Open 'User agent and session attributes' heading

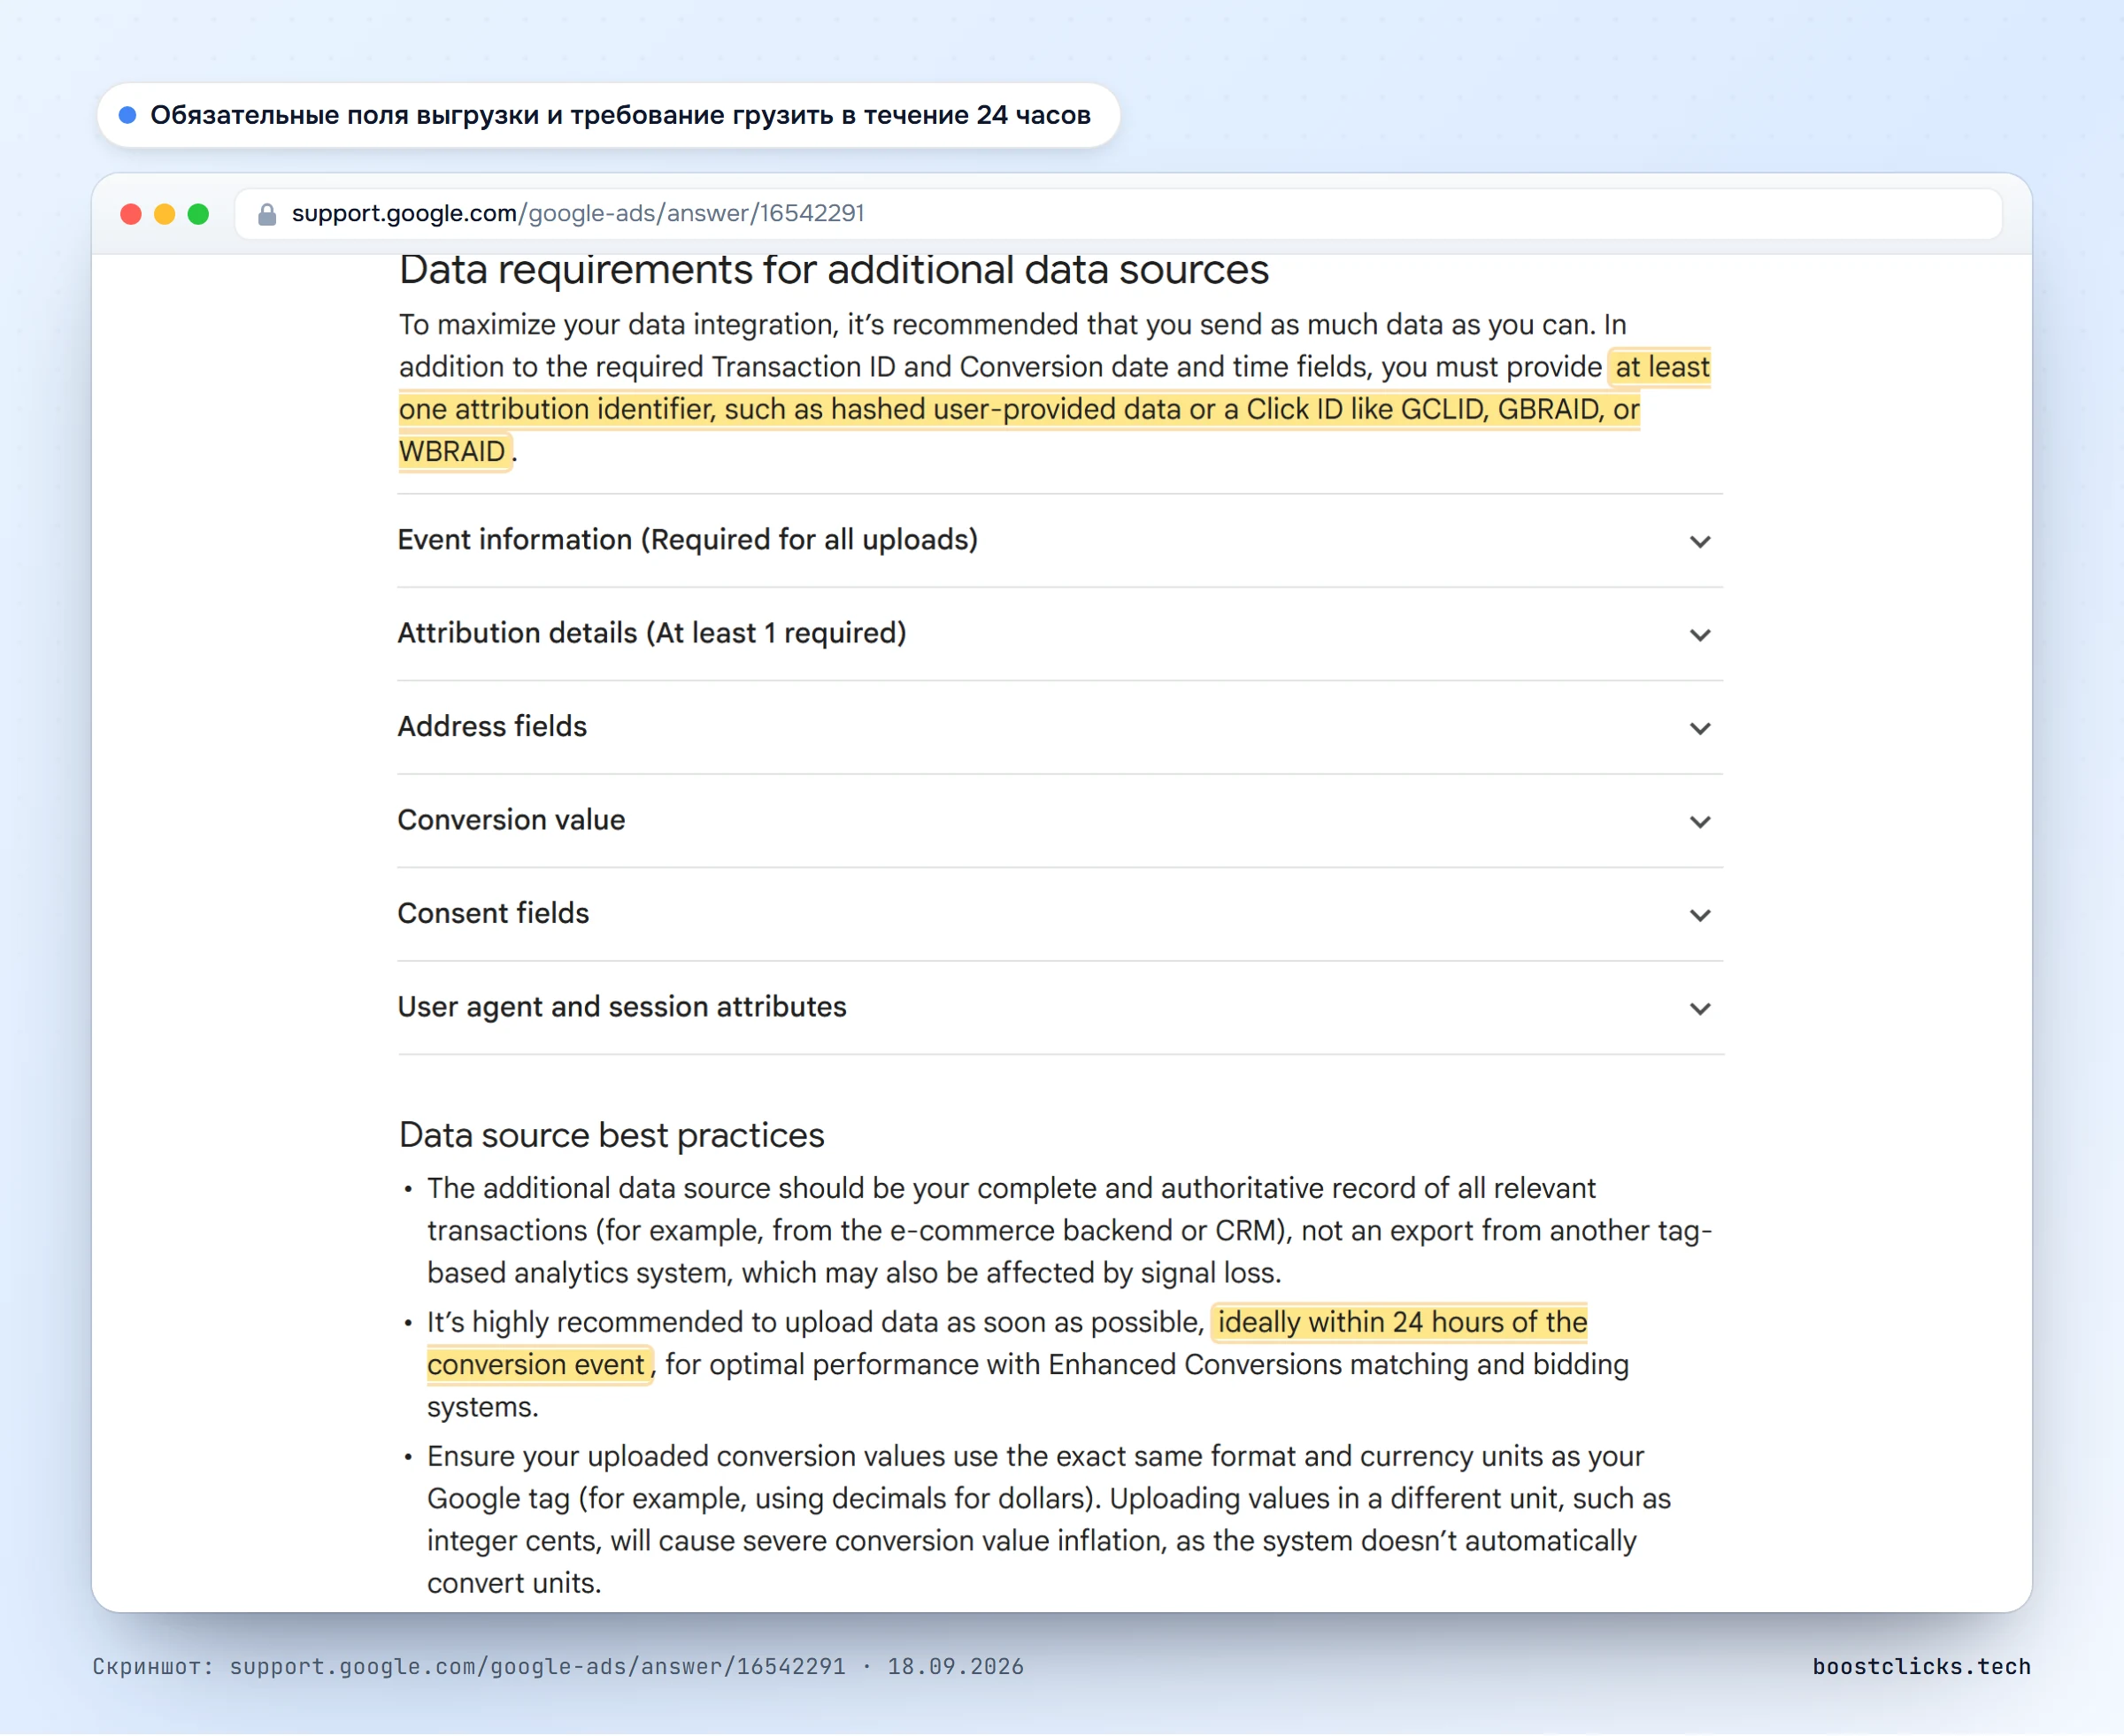(x=622, y=1006)
